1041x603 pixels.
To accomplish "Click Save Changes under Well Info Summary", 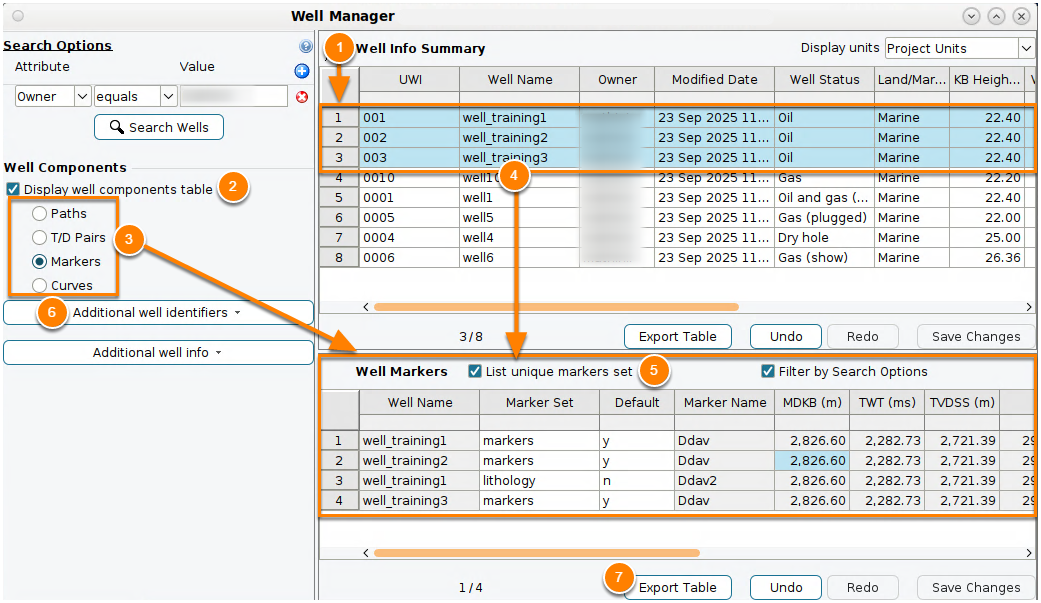I will pyautogui.click(x=976, y=337).
